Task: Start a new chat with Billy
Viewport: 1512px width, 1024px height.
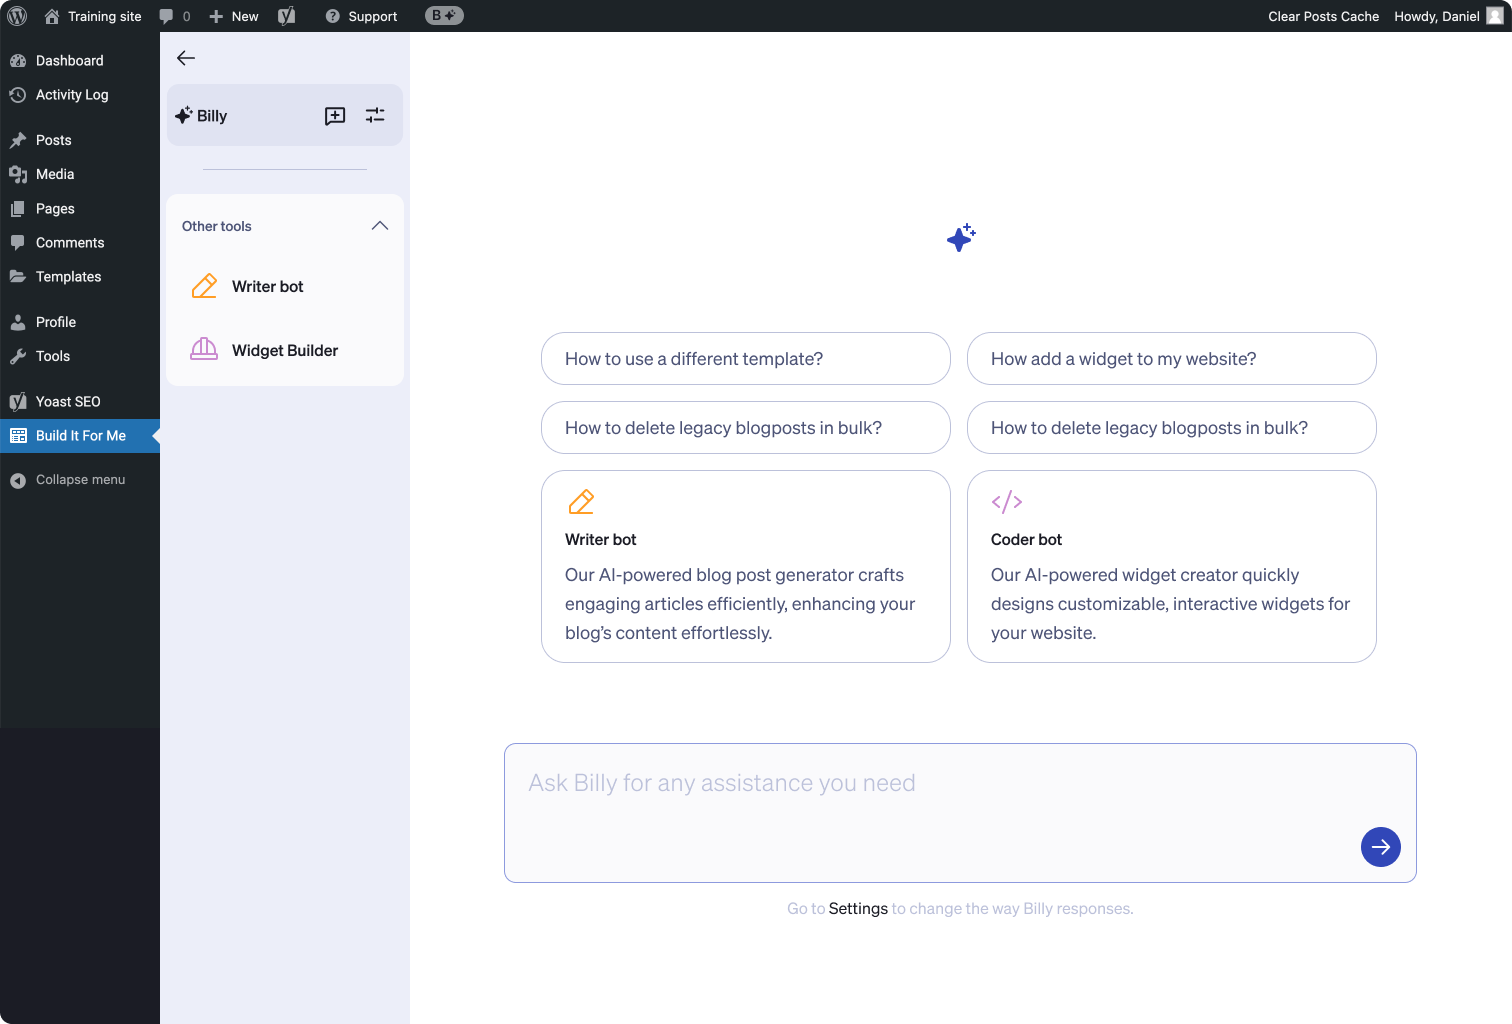Action: click(335, 116)
